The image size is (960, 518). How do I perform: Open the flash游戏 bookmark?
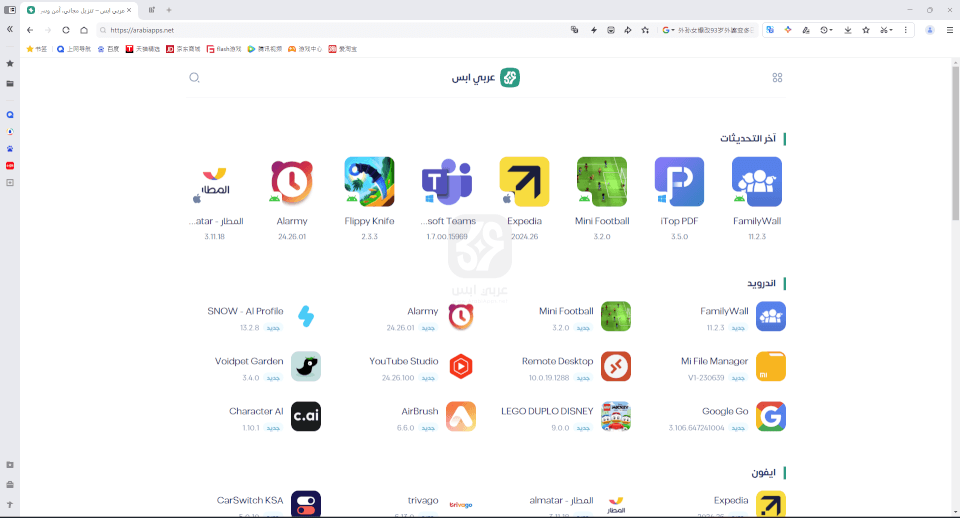click(x=223, y=49)
